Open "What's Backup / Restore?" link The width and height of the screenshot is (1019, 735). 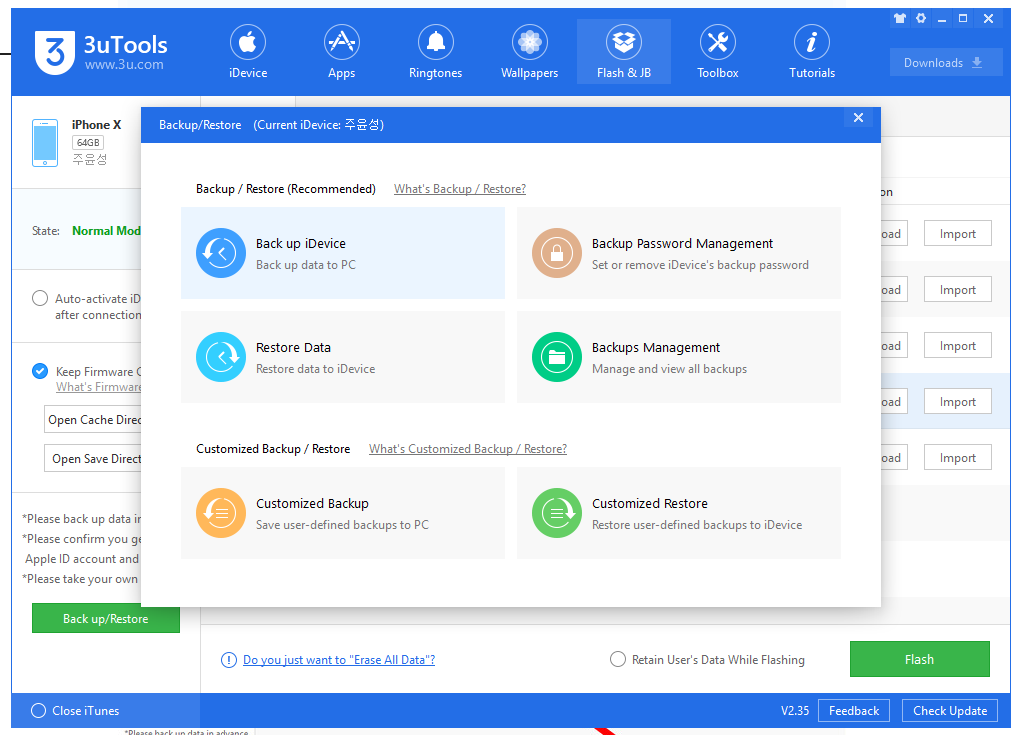[x=459, y=189]
